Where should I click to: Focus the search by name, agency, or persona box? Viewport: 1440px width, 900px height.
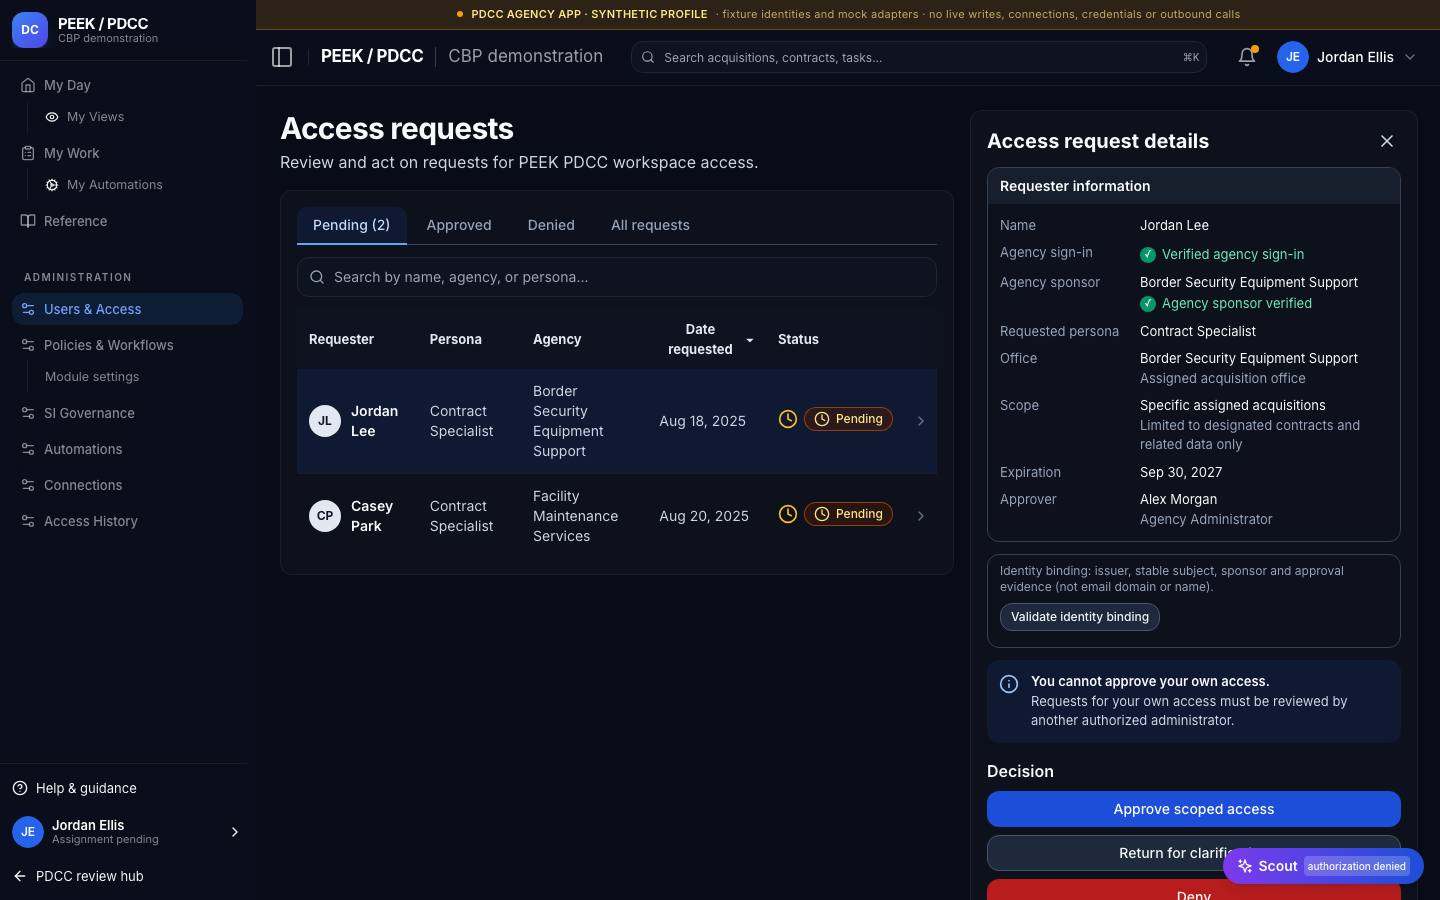click(617, 277)
